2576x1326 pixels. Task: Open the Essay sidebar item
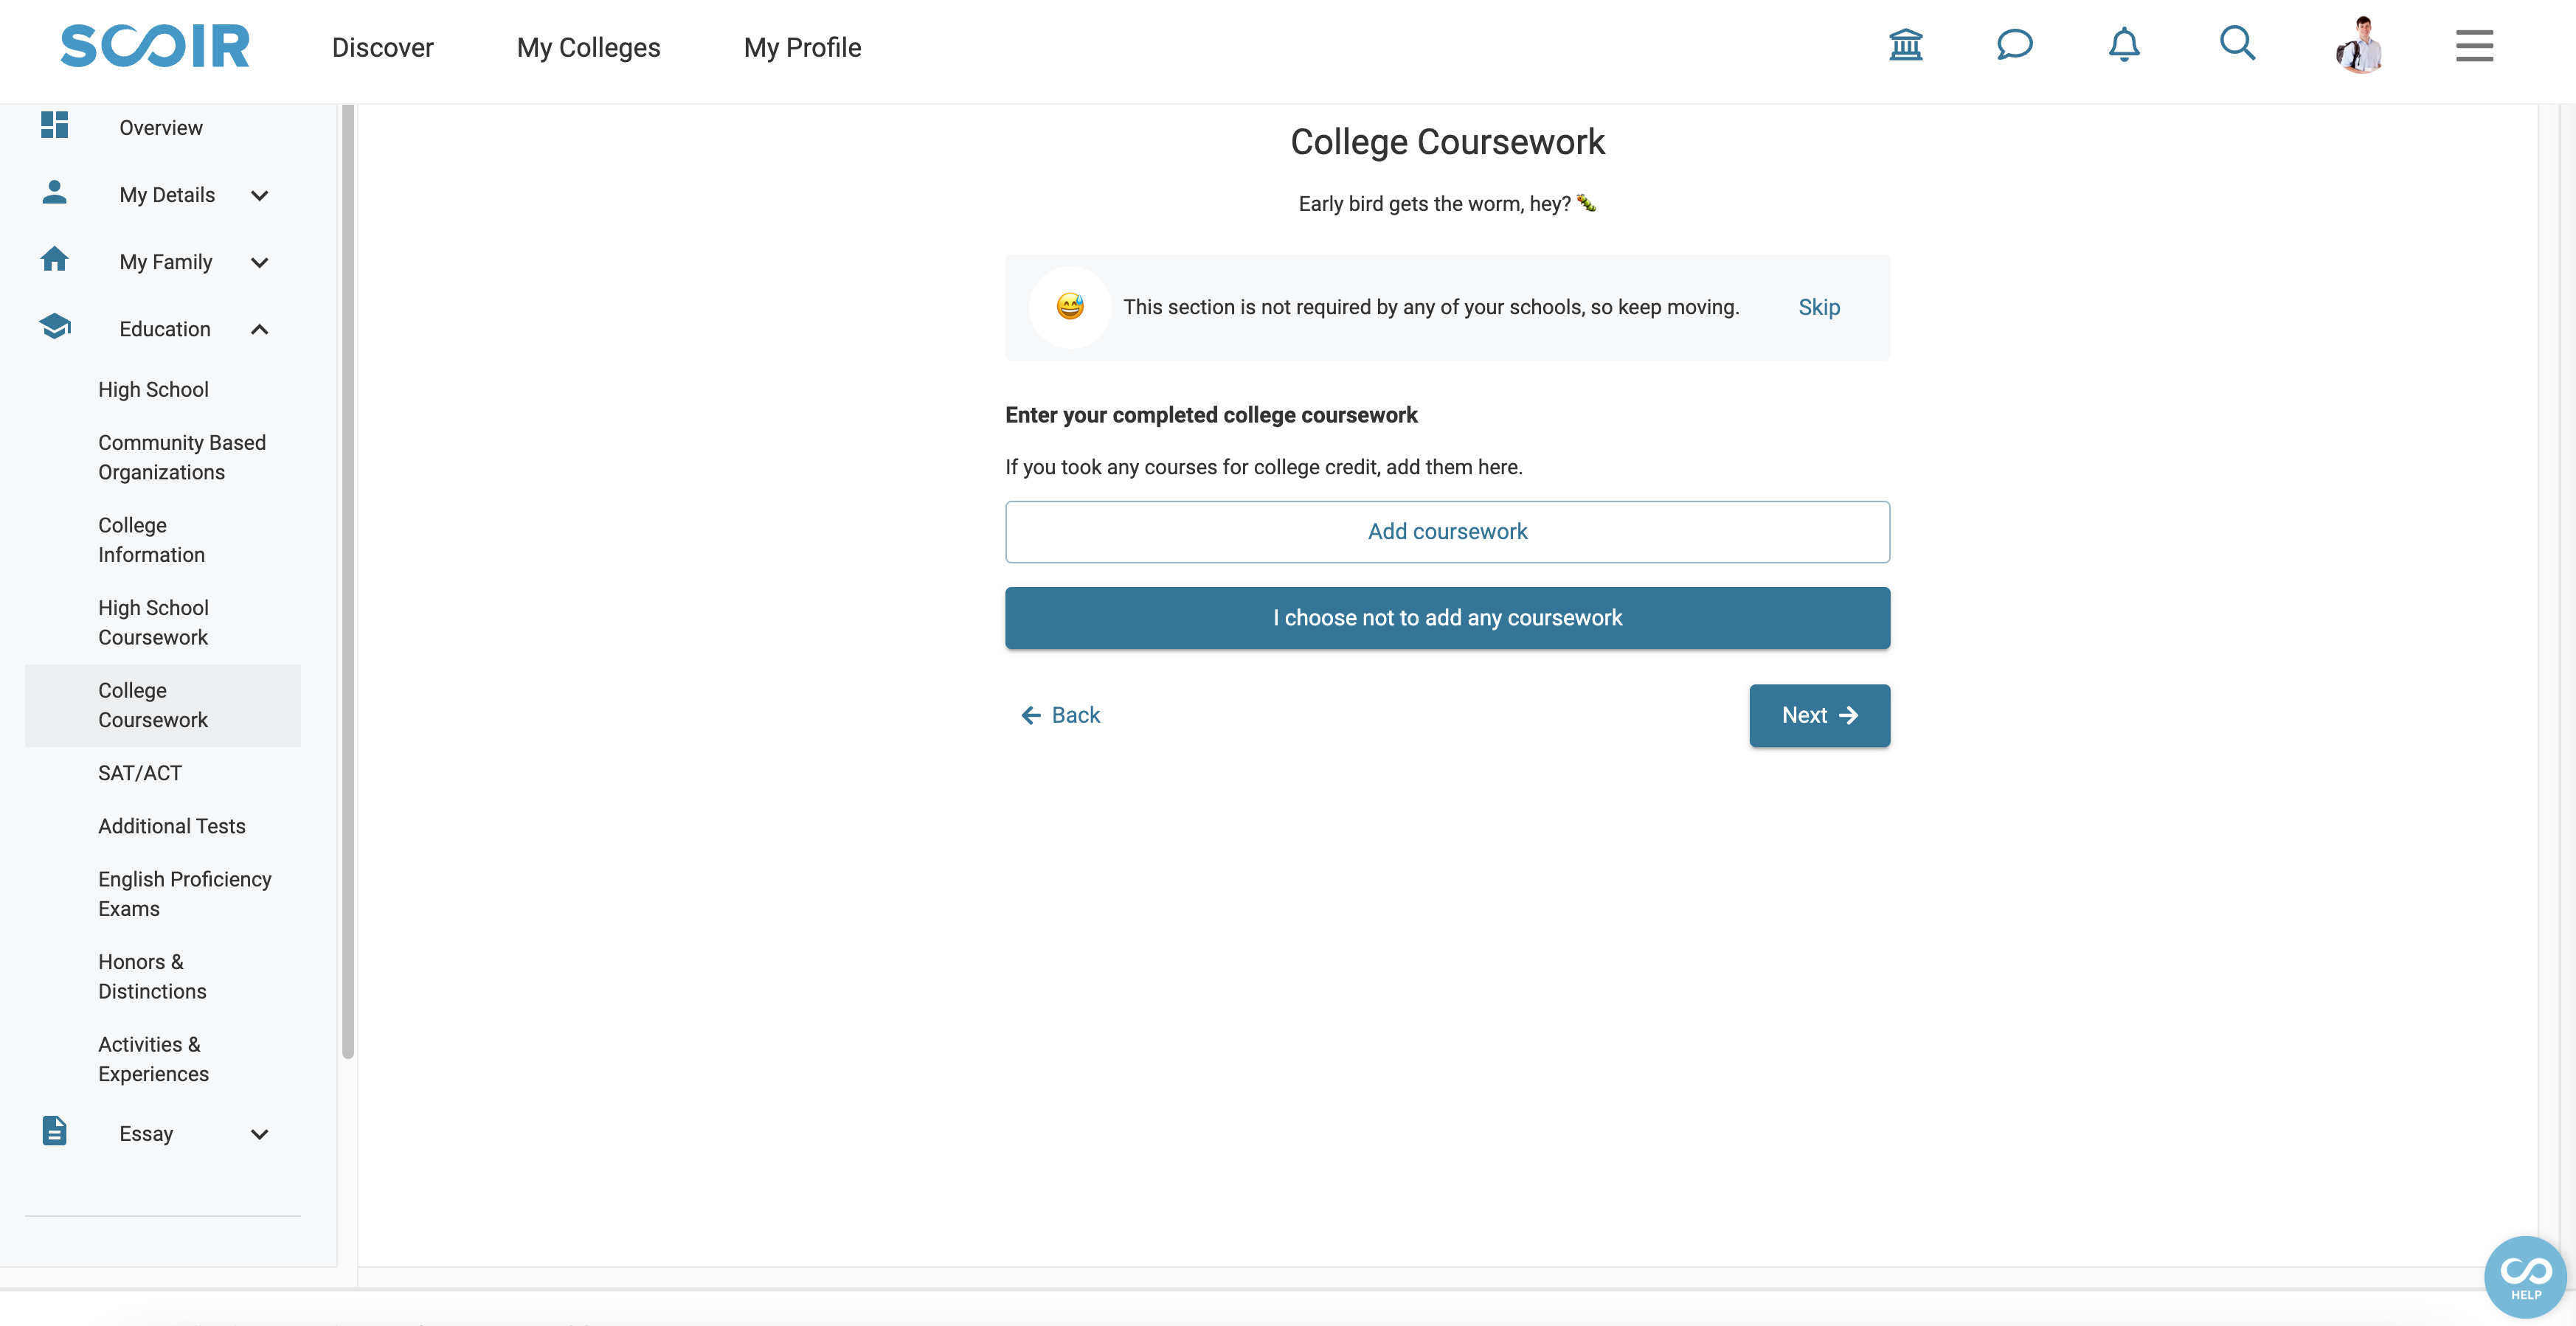(x=146, y=1134)
